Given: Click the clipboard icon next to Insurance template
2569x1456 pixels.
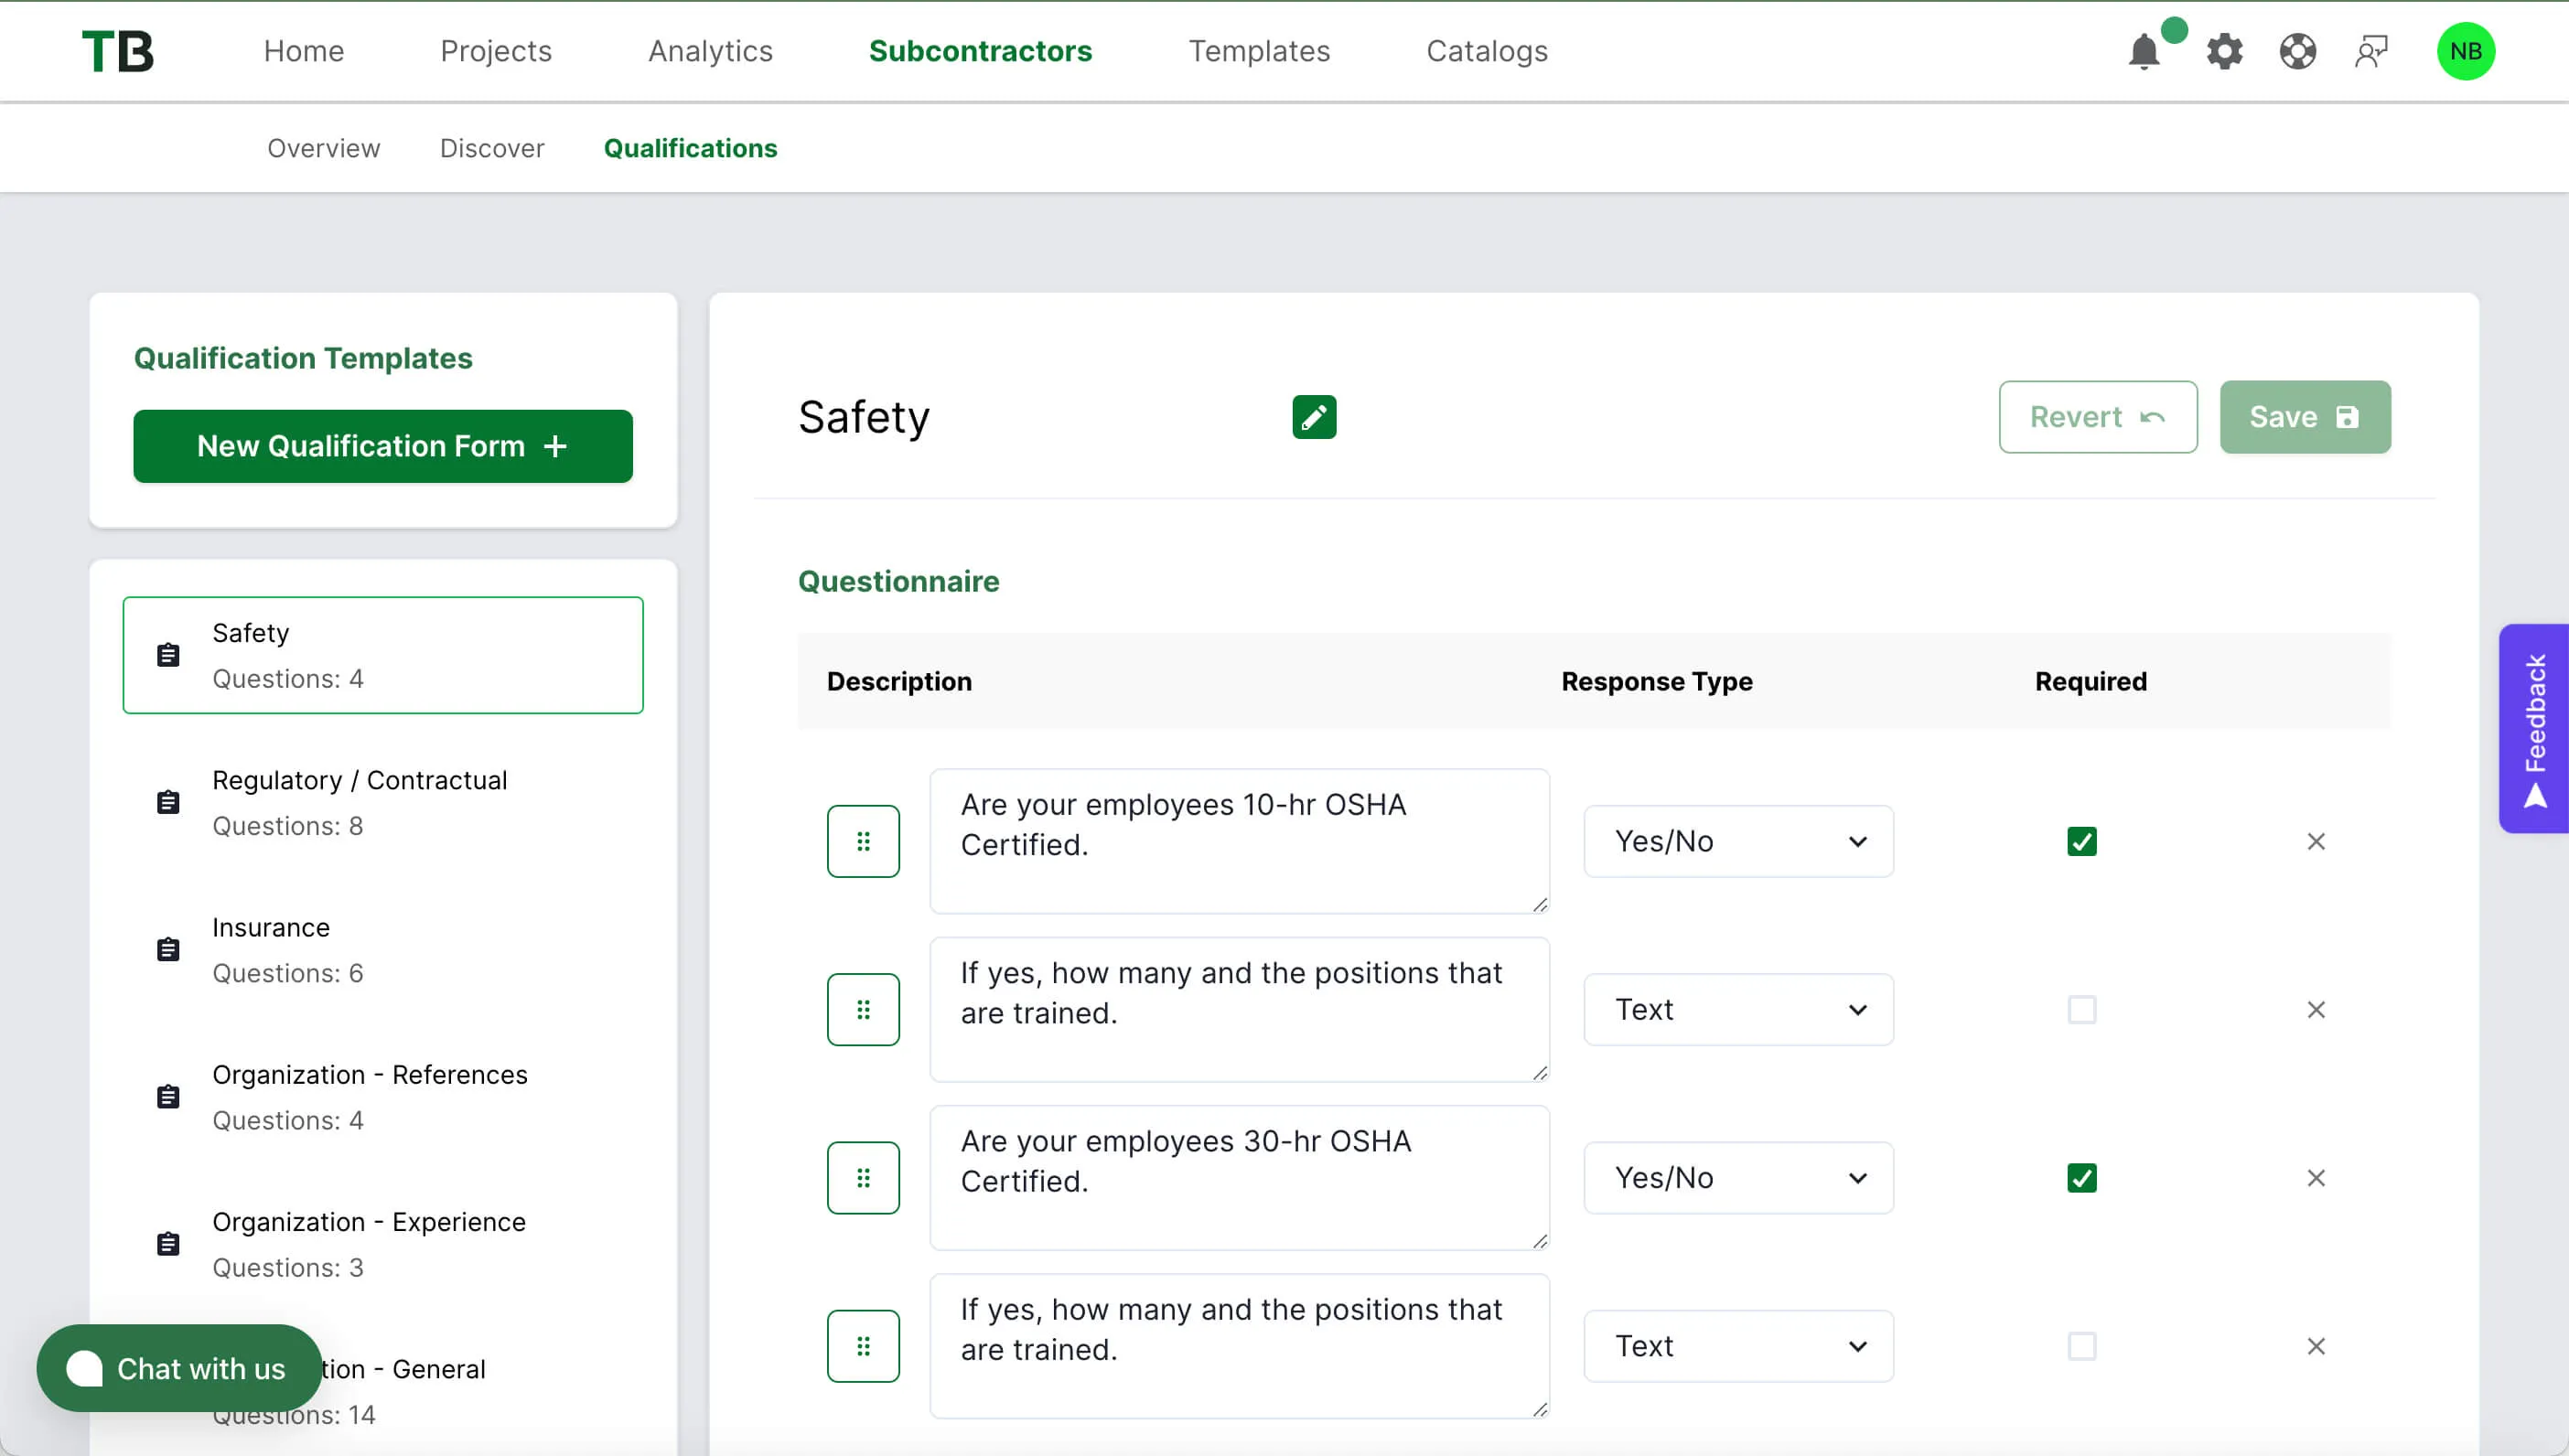Looking at the screenshot, I should coord(167,948).
